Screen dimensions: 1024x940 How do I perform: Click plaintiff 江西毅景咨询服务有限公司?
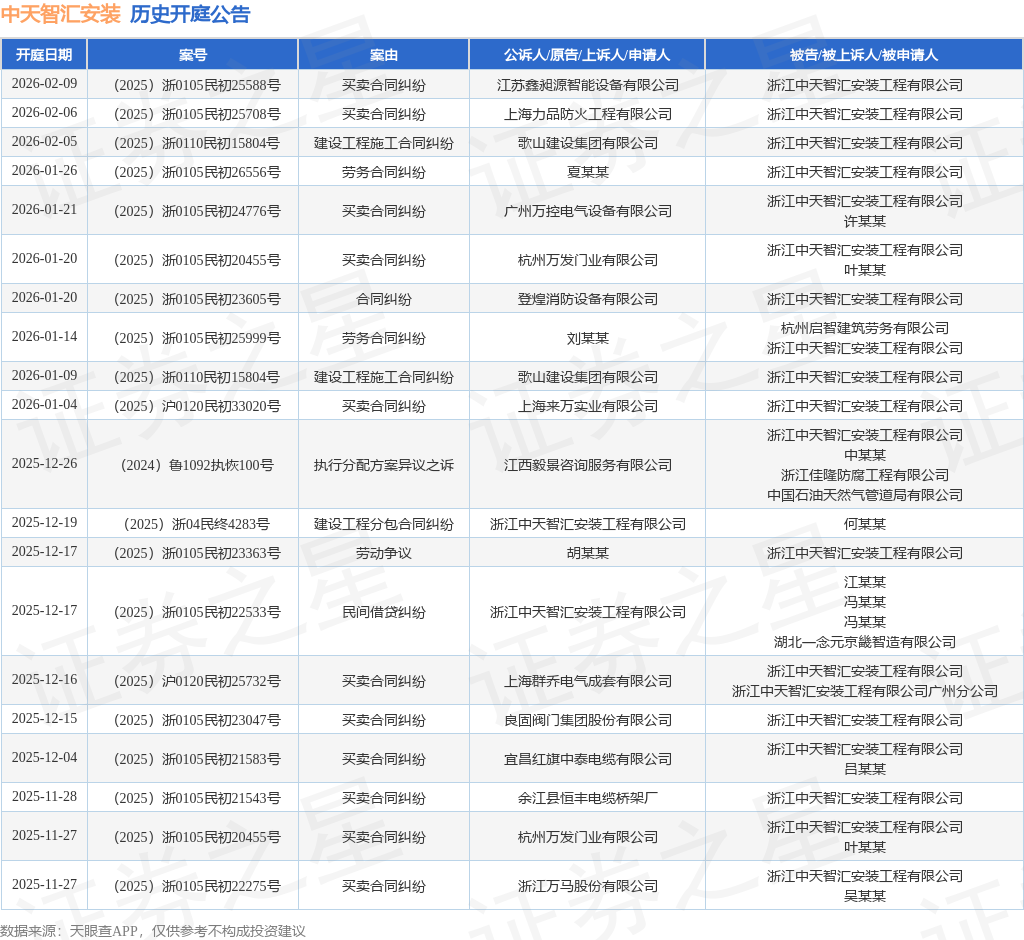point(588,465)
